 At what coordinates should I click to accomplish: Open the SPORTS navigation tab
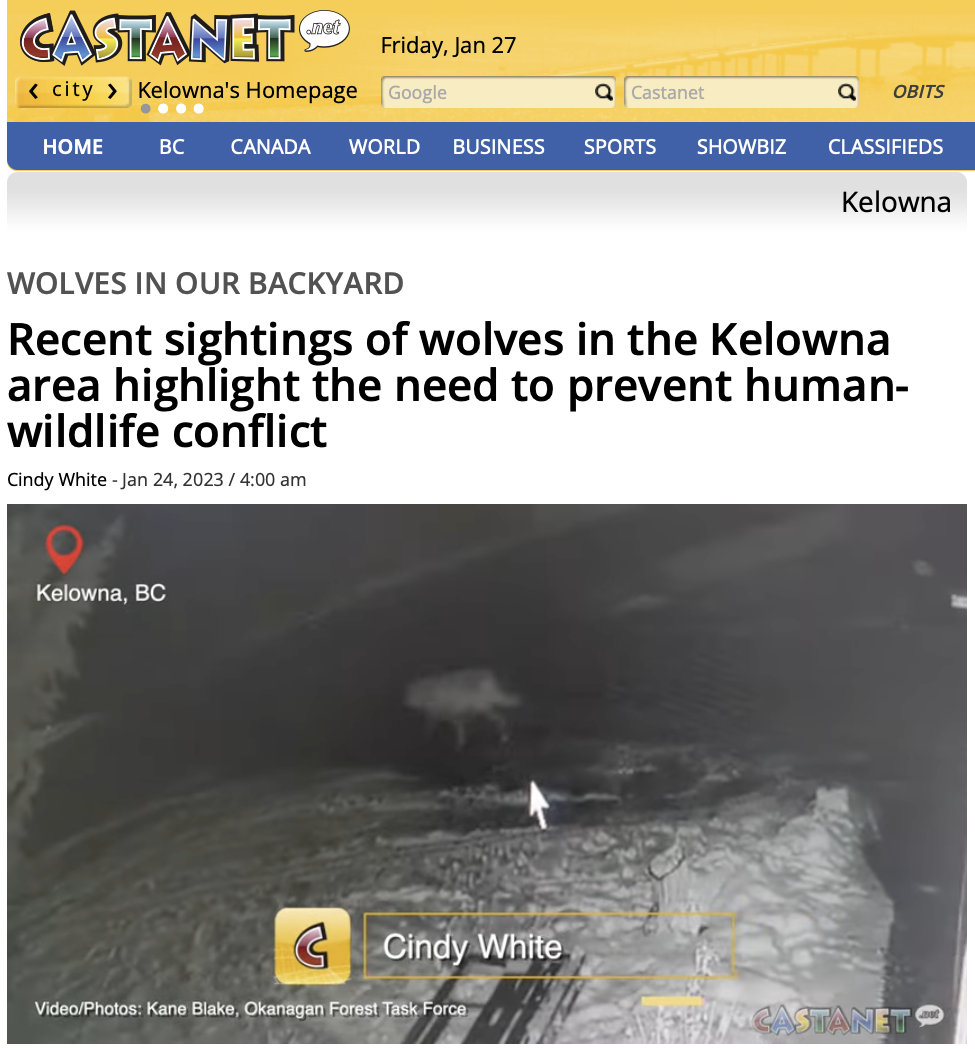pyautogui.click(x=620, y=147)
